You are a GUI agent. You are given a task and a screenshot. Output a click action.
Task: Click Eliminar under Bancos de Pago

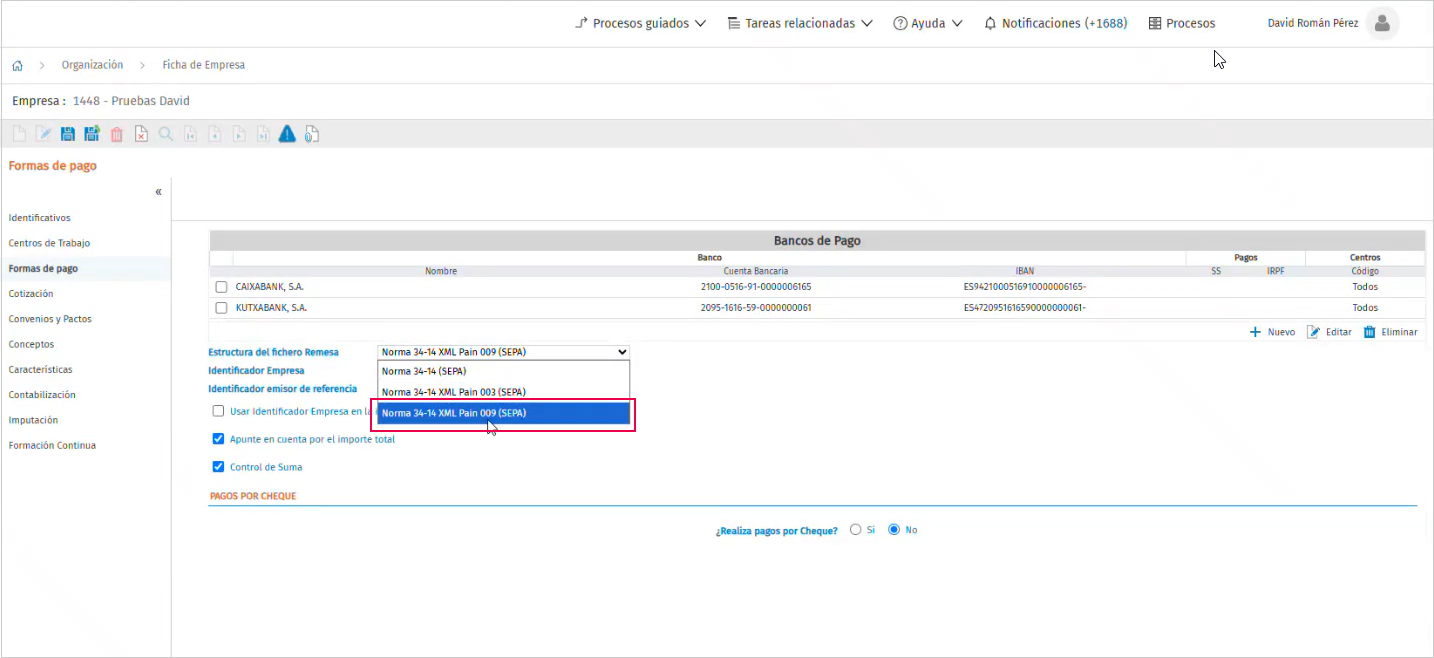1390,332
